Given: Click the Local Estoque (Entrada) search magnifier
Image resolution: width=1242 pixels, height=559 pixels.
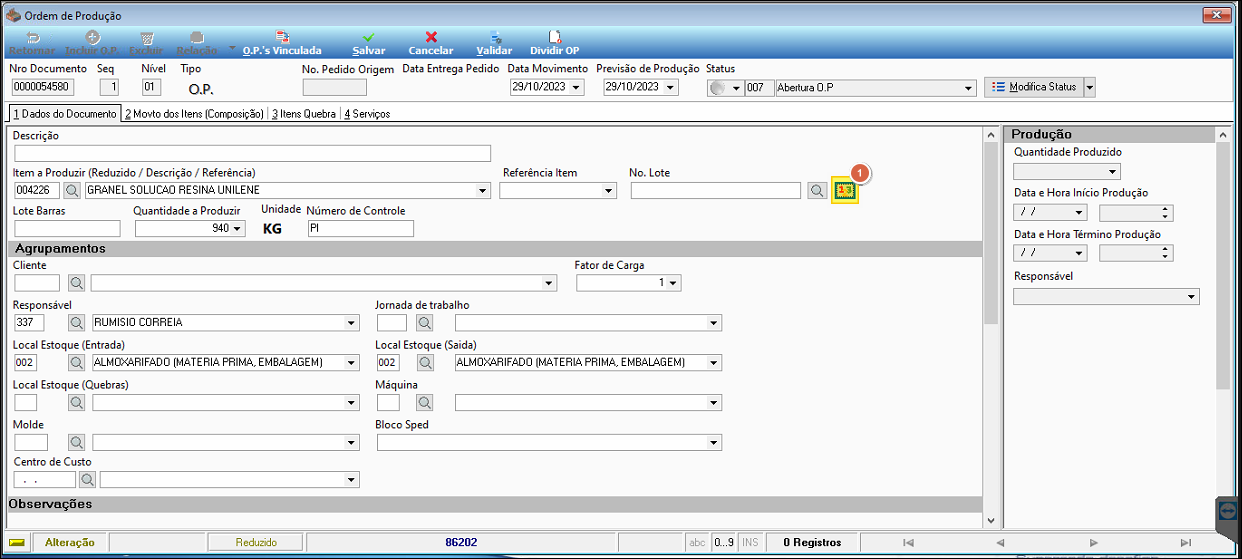Looking at the screenshot, I should 77,363.
